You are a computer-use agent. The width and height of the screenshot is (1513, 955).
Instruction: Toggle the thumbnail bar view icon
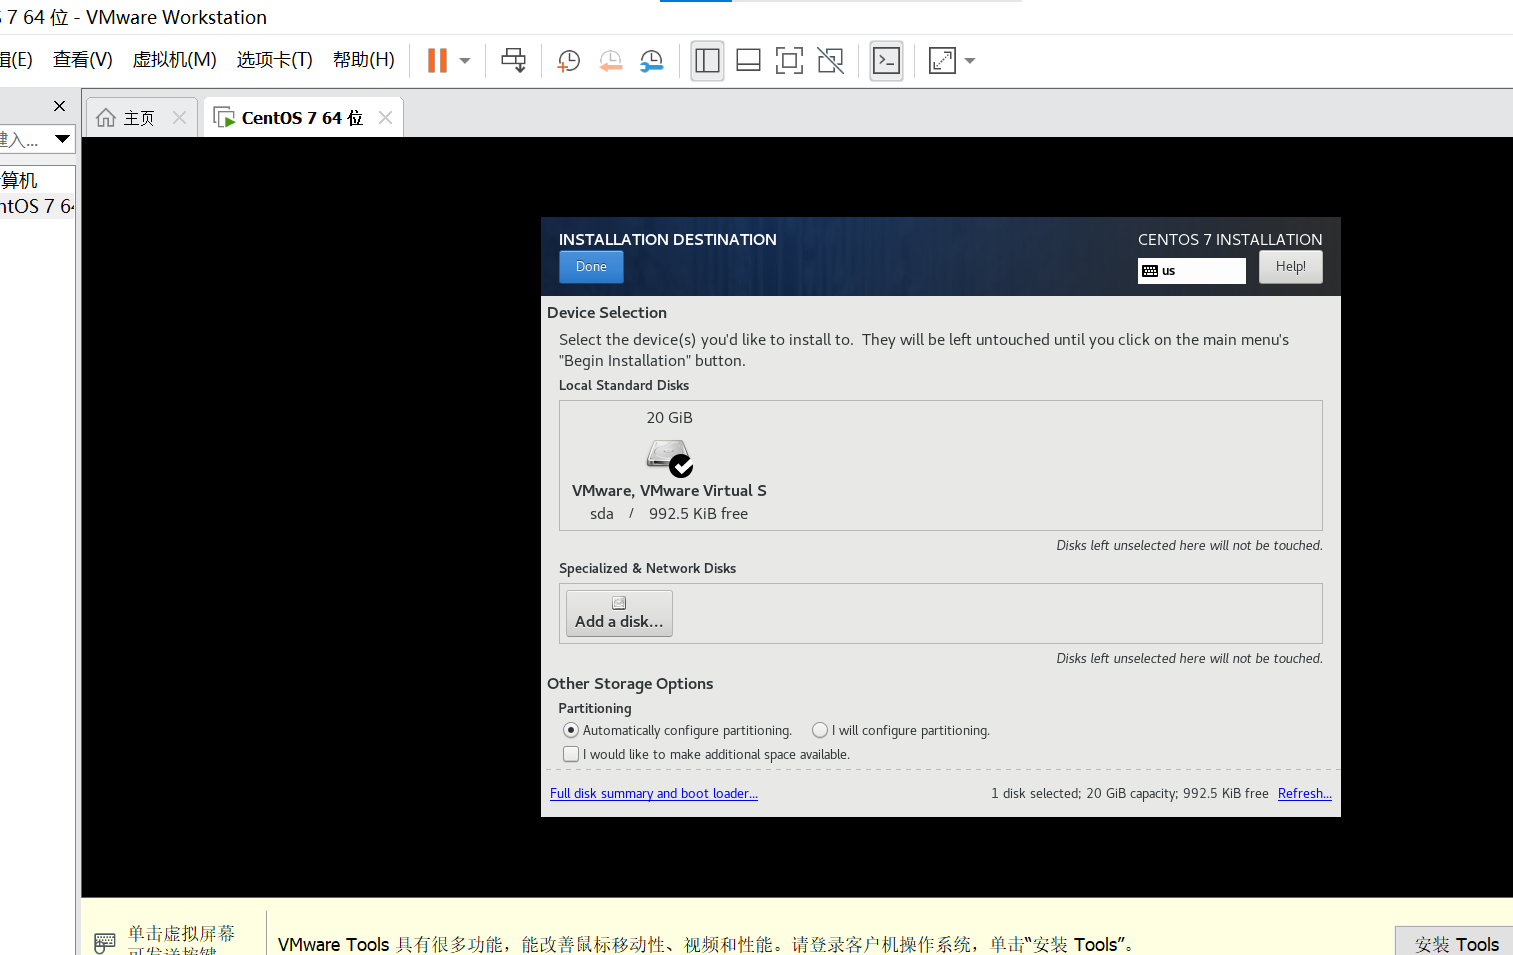pos(748,60)
